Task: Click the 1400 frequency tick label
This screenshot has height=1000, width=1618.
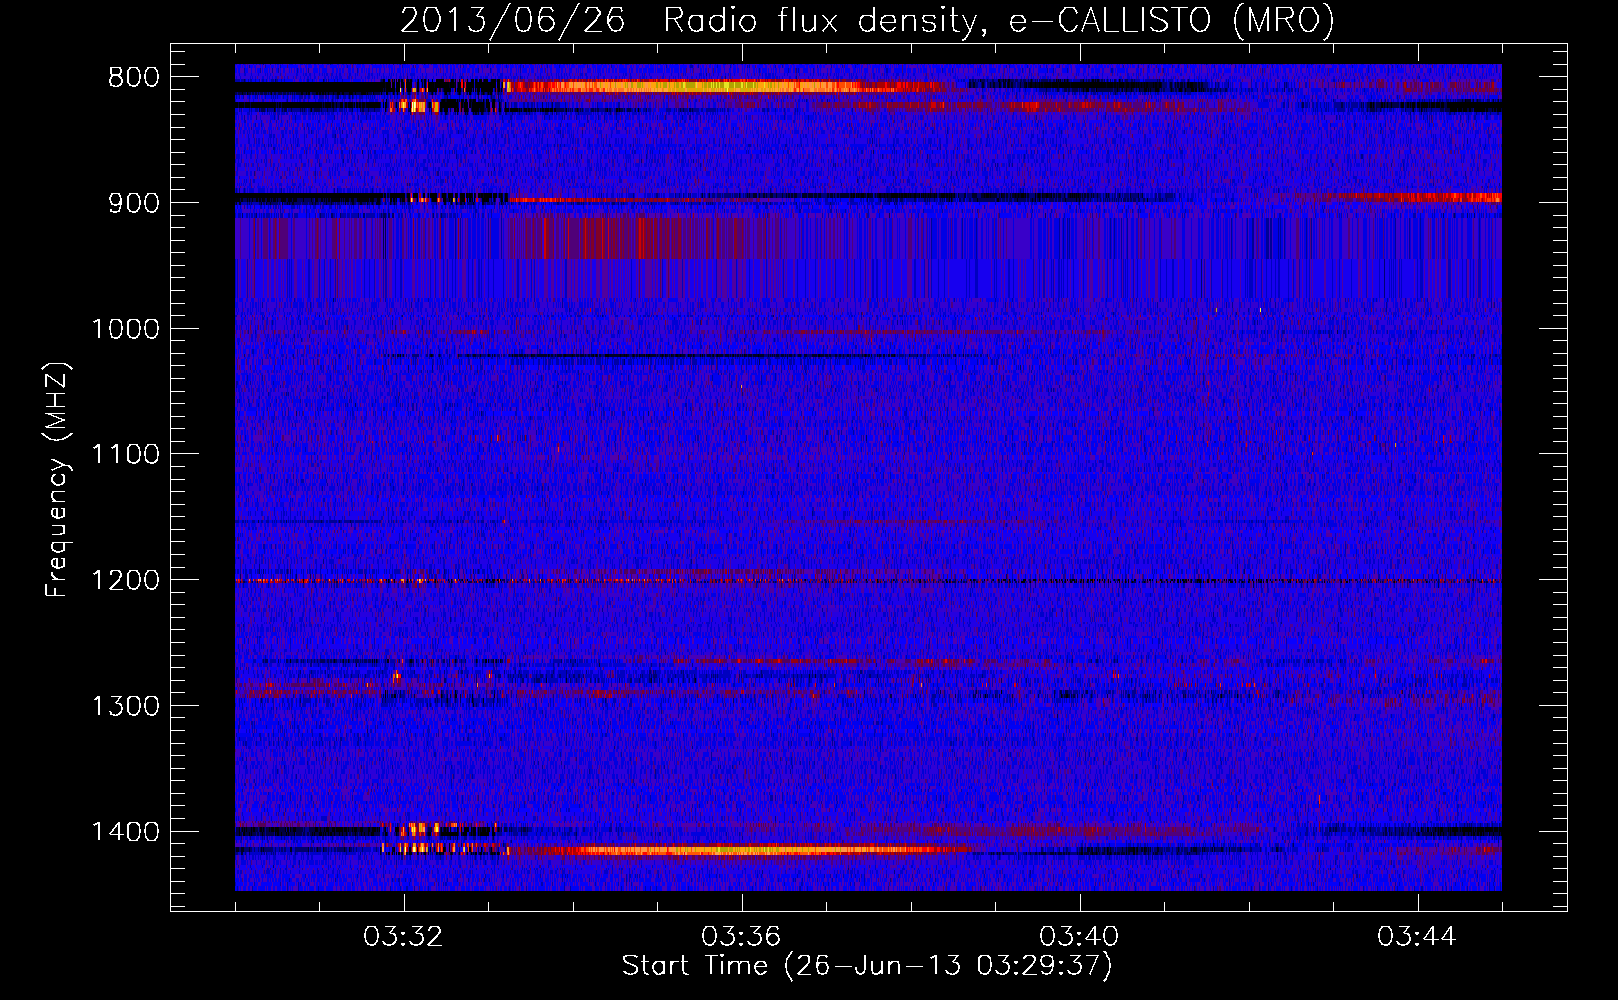Action: click(125, 832)
